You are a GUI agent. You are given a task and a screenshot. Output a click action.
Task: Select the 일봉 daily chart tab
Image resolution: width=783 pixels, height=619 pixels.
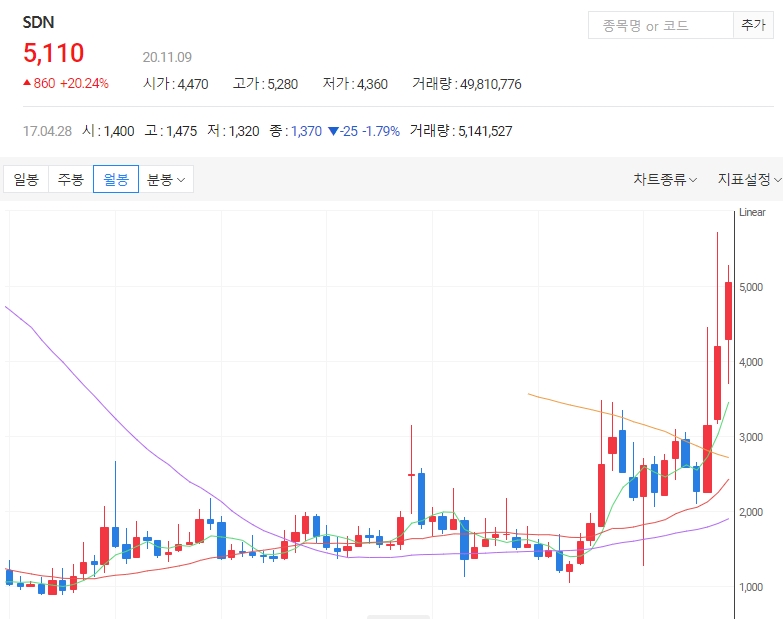pyautogui.click(x=26, y=179)
